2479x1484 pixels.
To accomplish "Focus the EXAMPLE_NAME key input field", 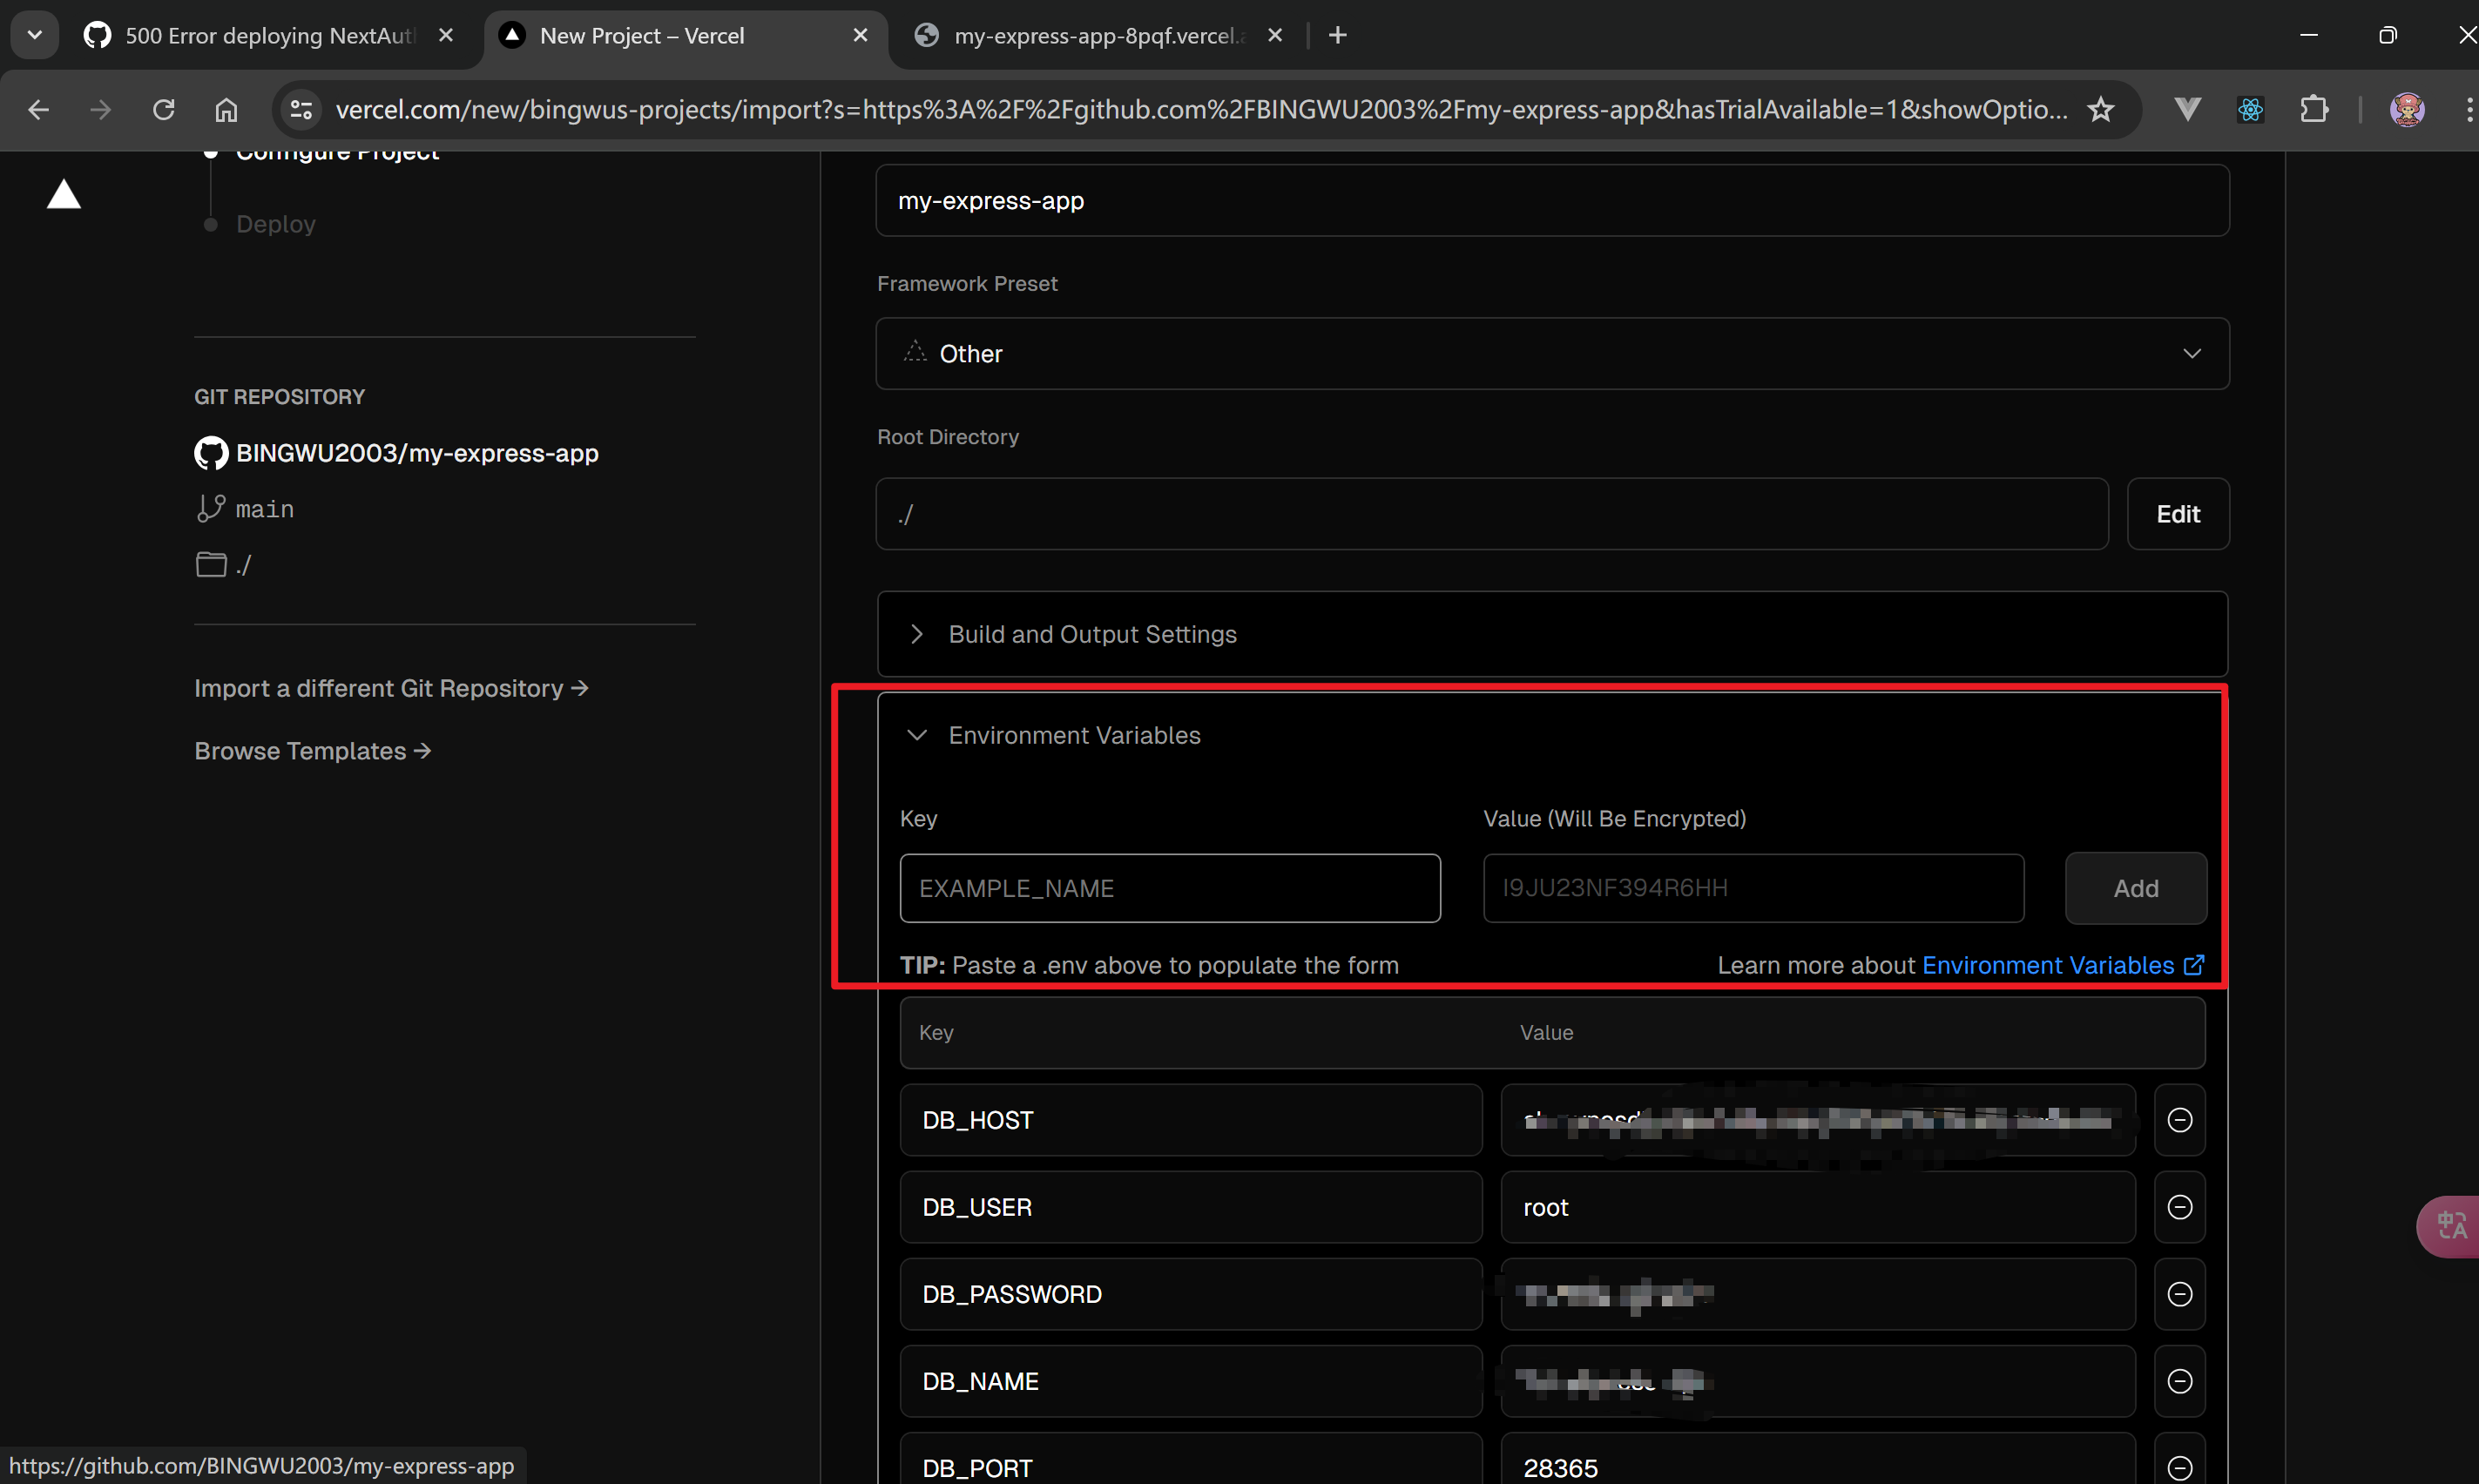I will (1169, 888).
